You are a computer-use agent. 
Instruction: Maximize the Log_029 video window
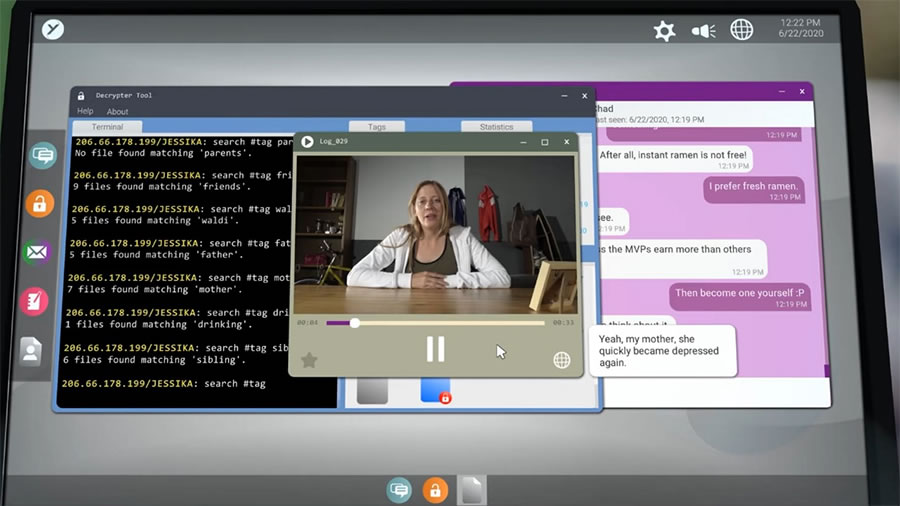pyautogui.click(x=545, y=142)
